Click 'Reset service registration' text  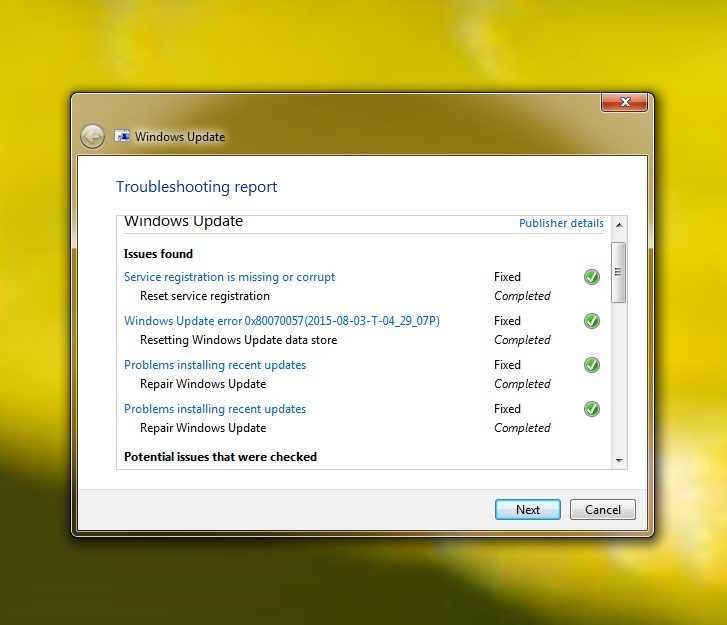tap(205, 296)
